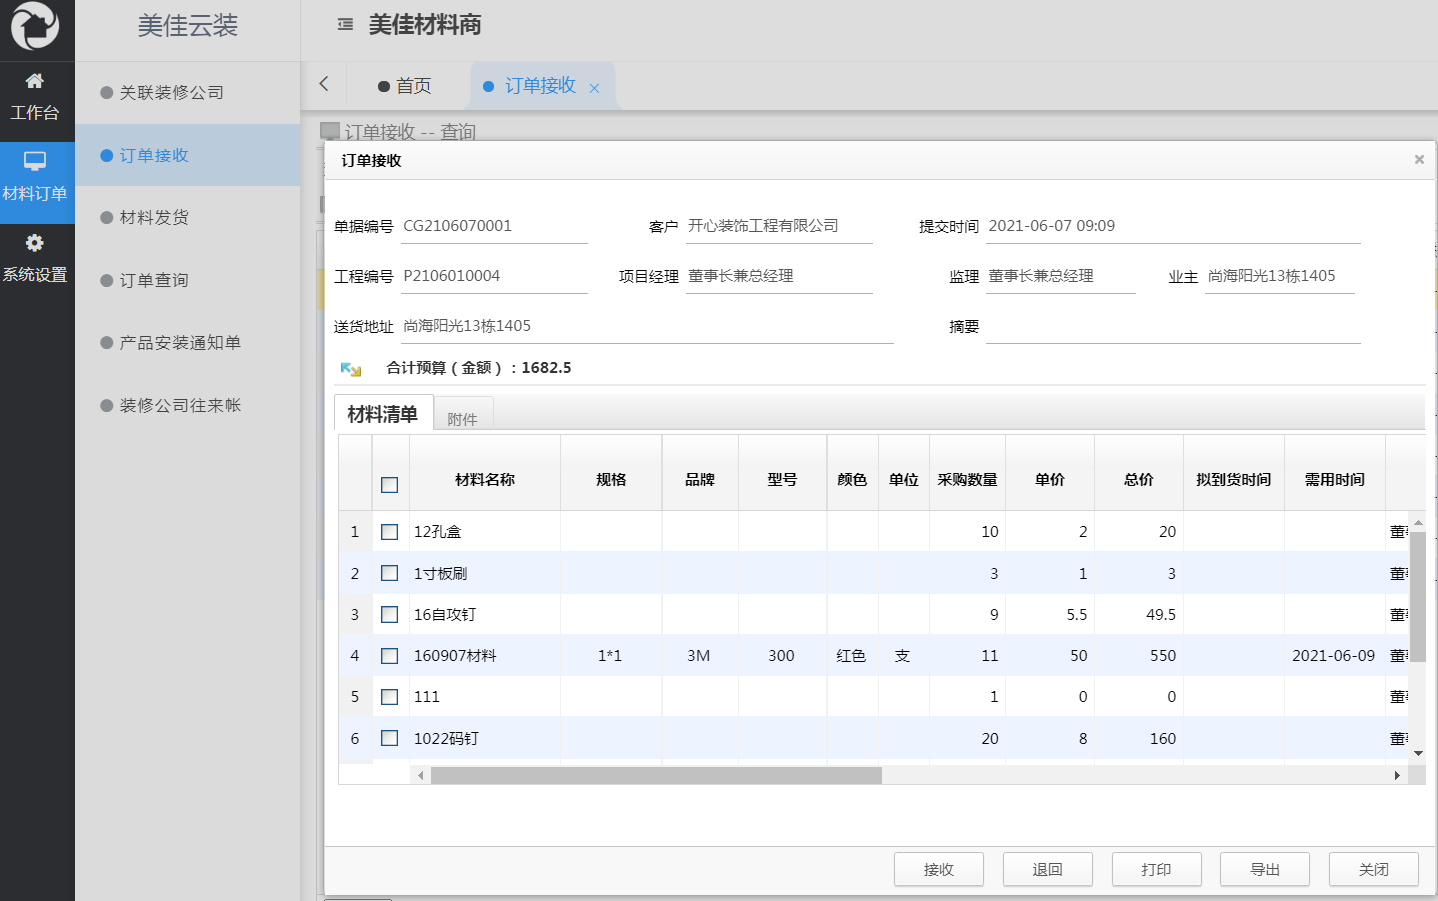Click the 美佳云装 home logo icon
This screenshot has height=901, width=1438.
pyautogui.click(x=36, y=28)
